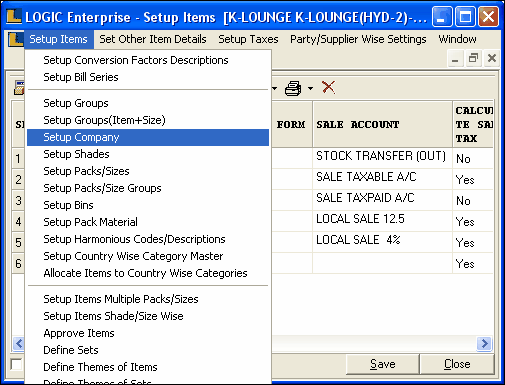505x385 pixels.
Task: Select STOCK TRANSFER (OUT) cell
Action: pos(382,158)
